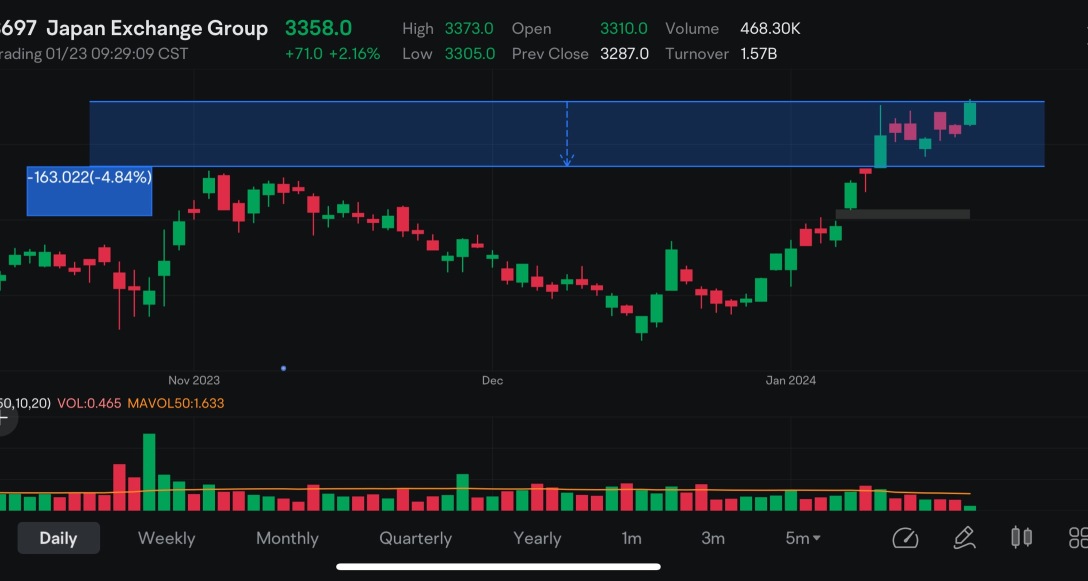1088x581 pixels.
Task: Choose the 1m interval
Action: [x=631, y=538]
